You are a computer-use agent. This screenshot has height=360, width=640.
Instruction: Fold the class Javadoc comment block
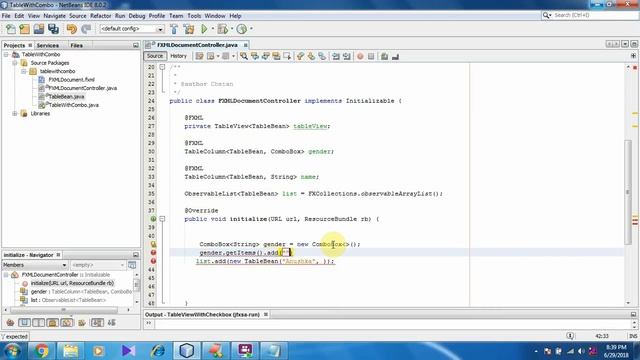[x=162, y=67]
